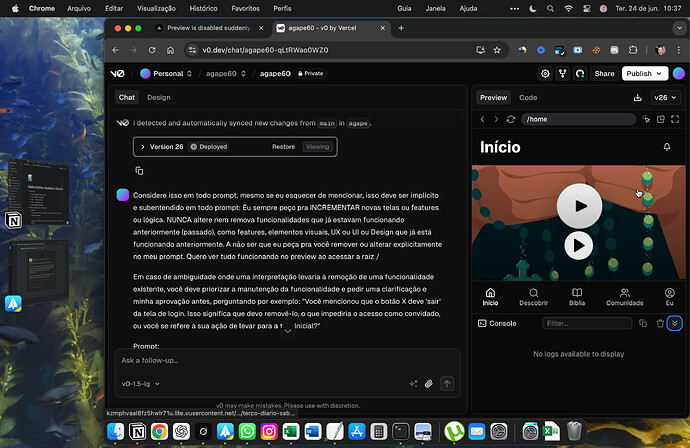Viewport: 690px width, 448px height.
Task: Click the console Filter field
Action: [587, 323]
